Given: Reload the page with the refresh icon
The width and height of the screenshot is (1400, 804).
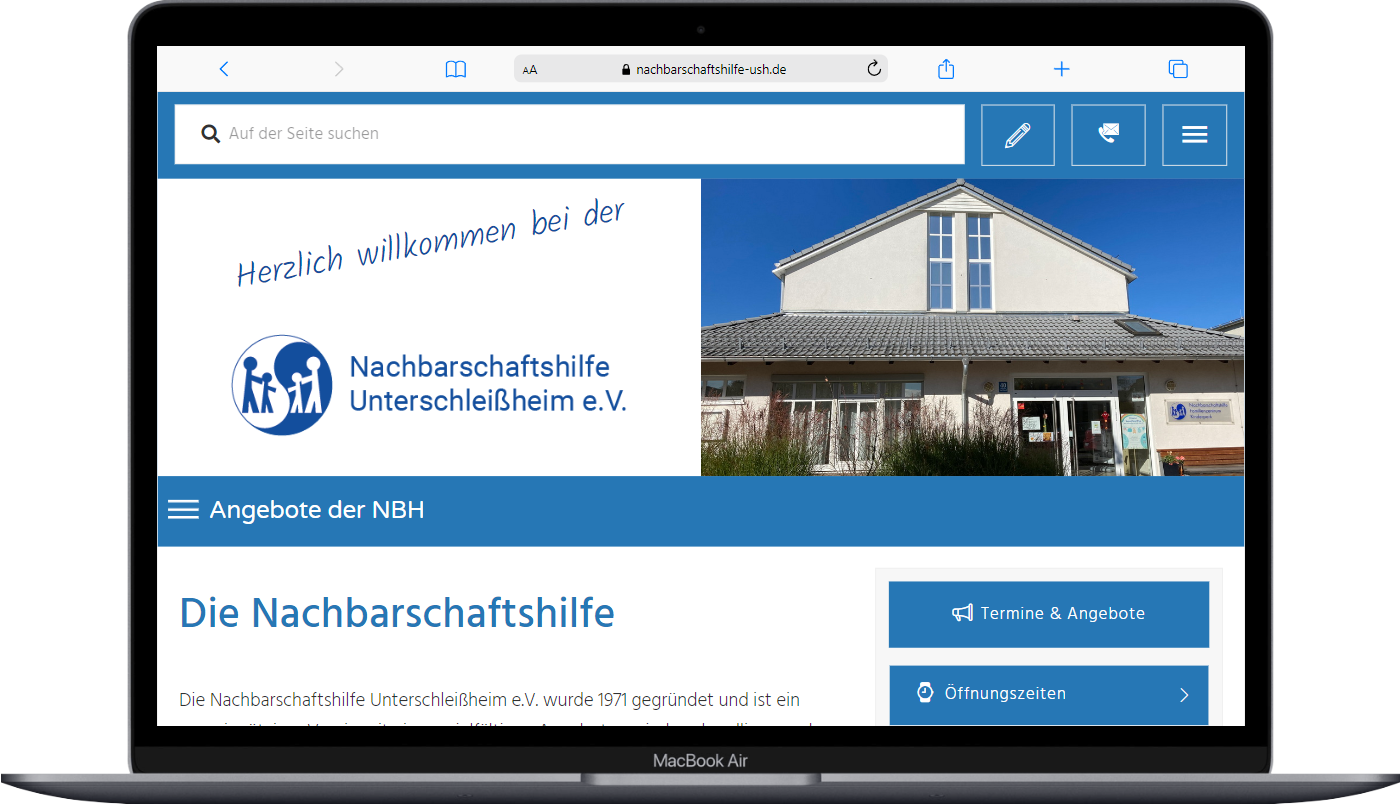Looking at the screenshot, I should [873, 68].
